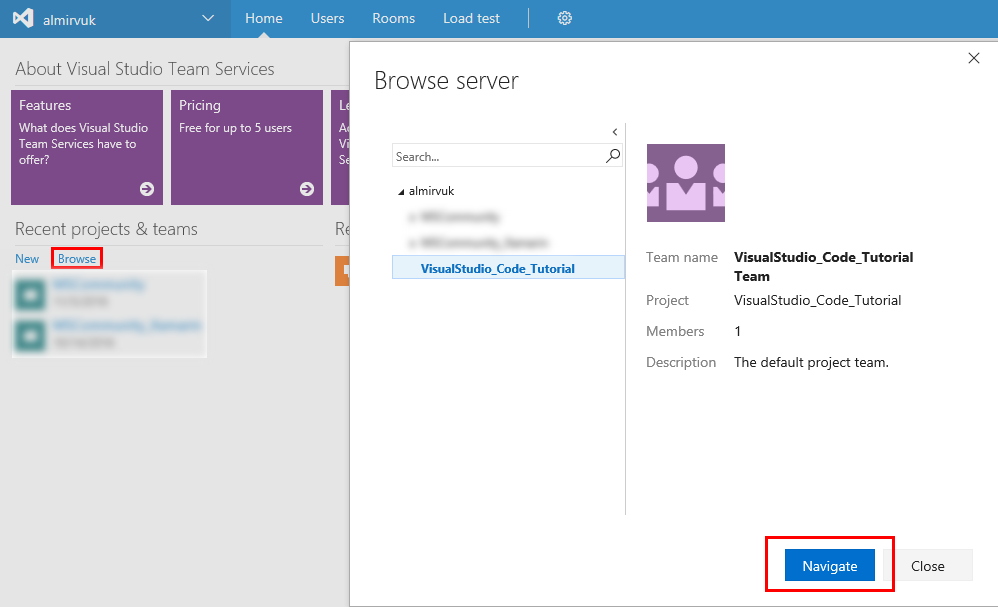Open the Home tab

point(264,18)
